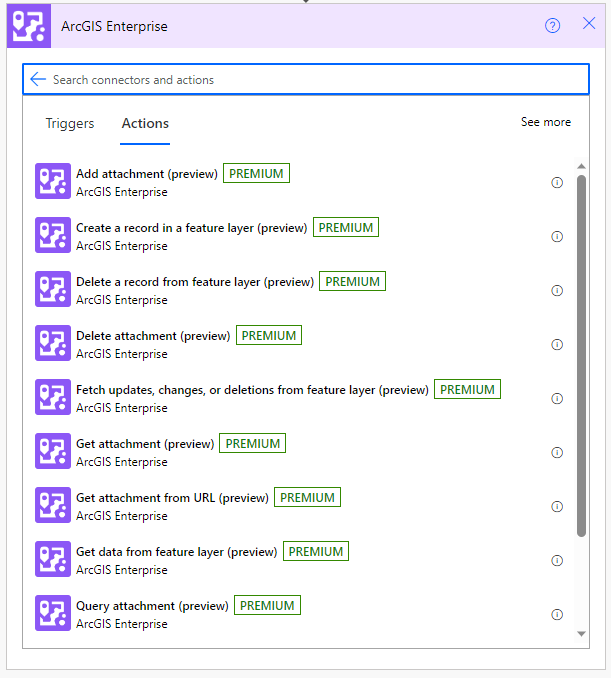This screenshot has width=611, height=678.
Task: Select Get data from feature layer (preview)
Action: click(176, 552)
